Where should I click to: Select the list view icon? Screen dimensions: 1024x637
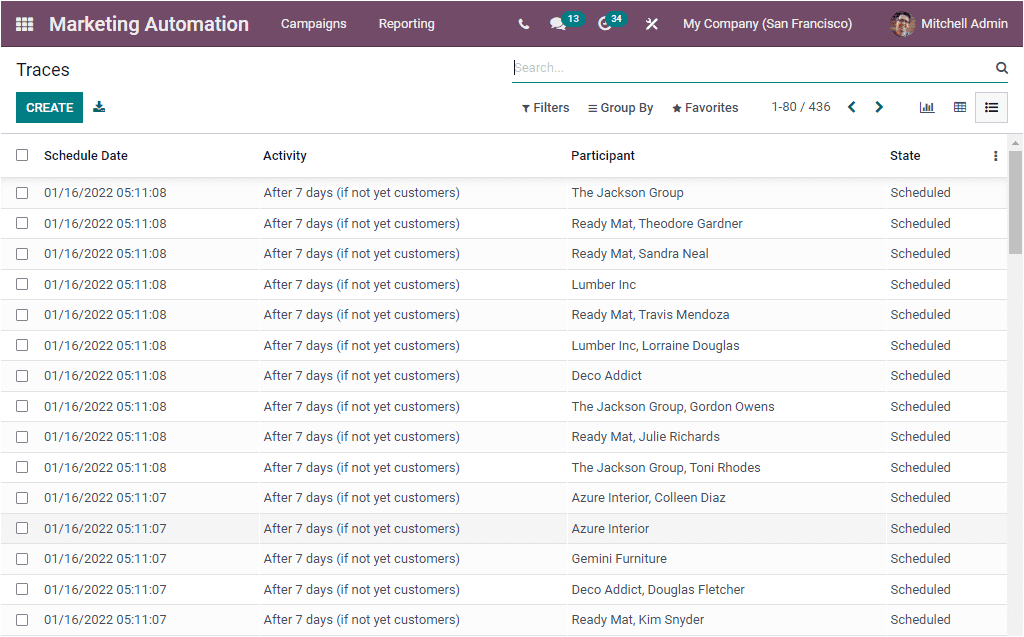point(991,107)
